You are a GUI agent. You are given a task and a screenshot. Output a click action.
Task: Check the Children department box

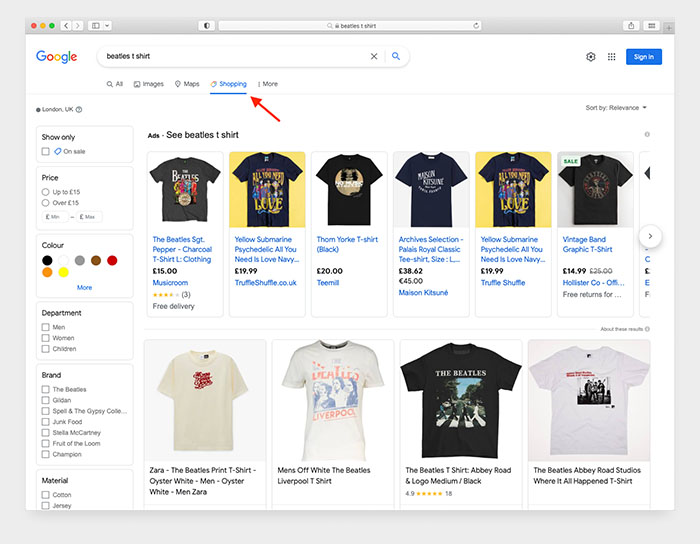[46, 349]
